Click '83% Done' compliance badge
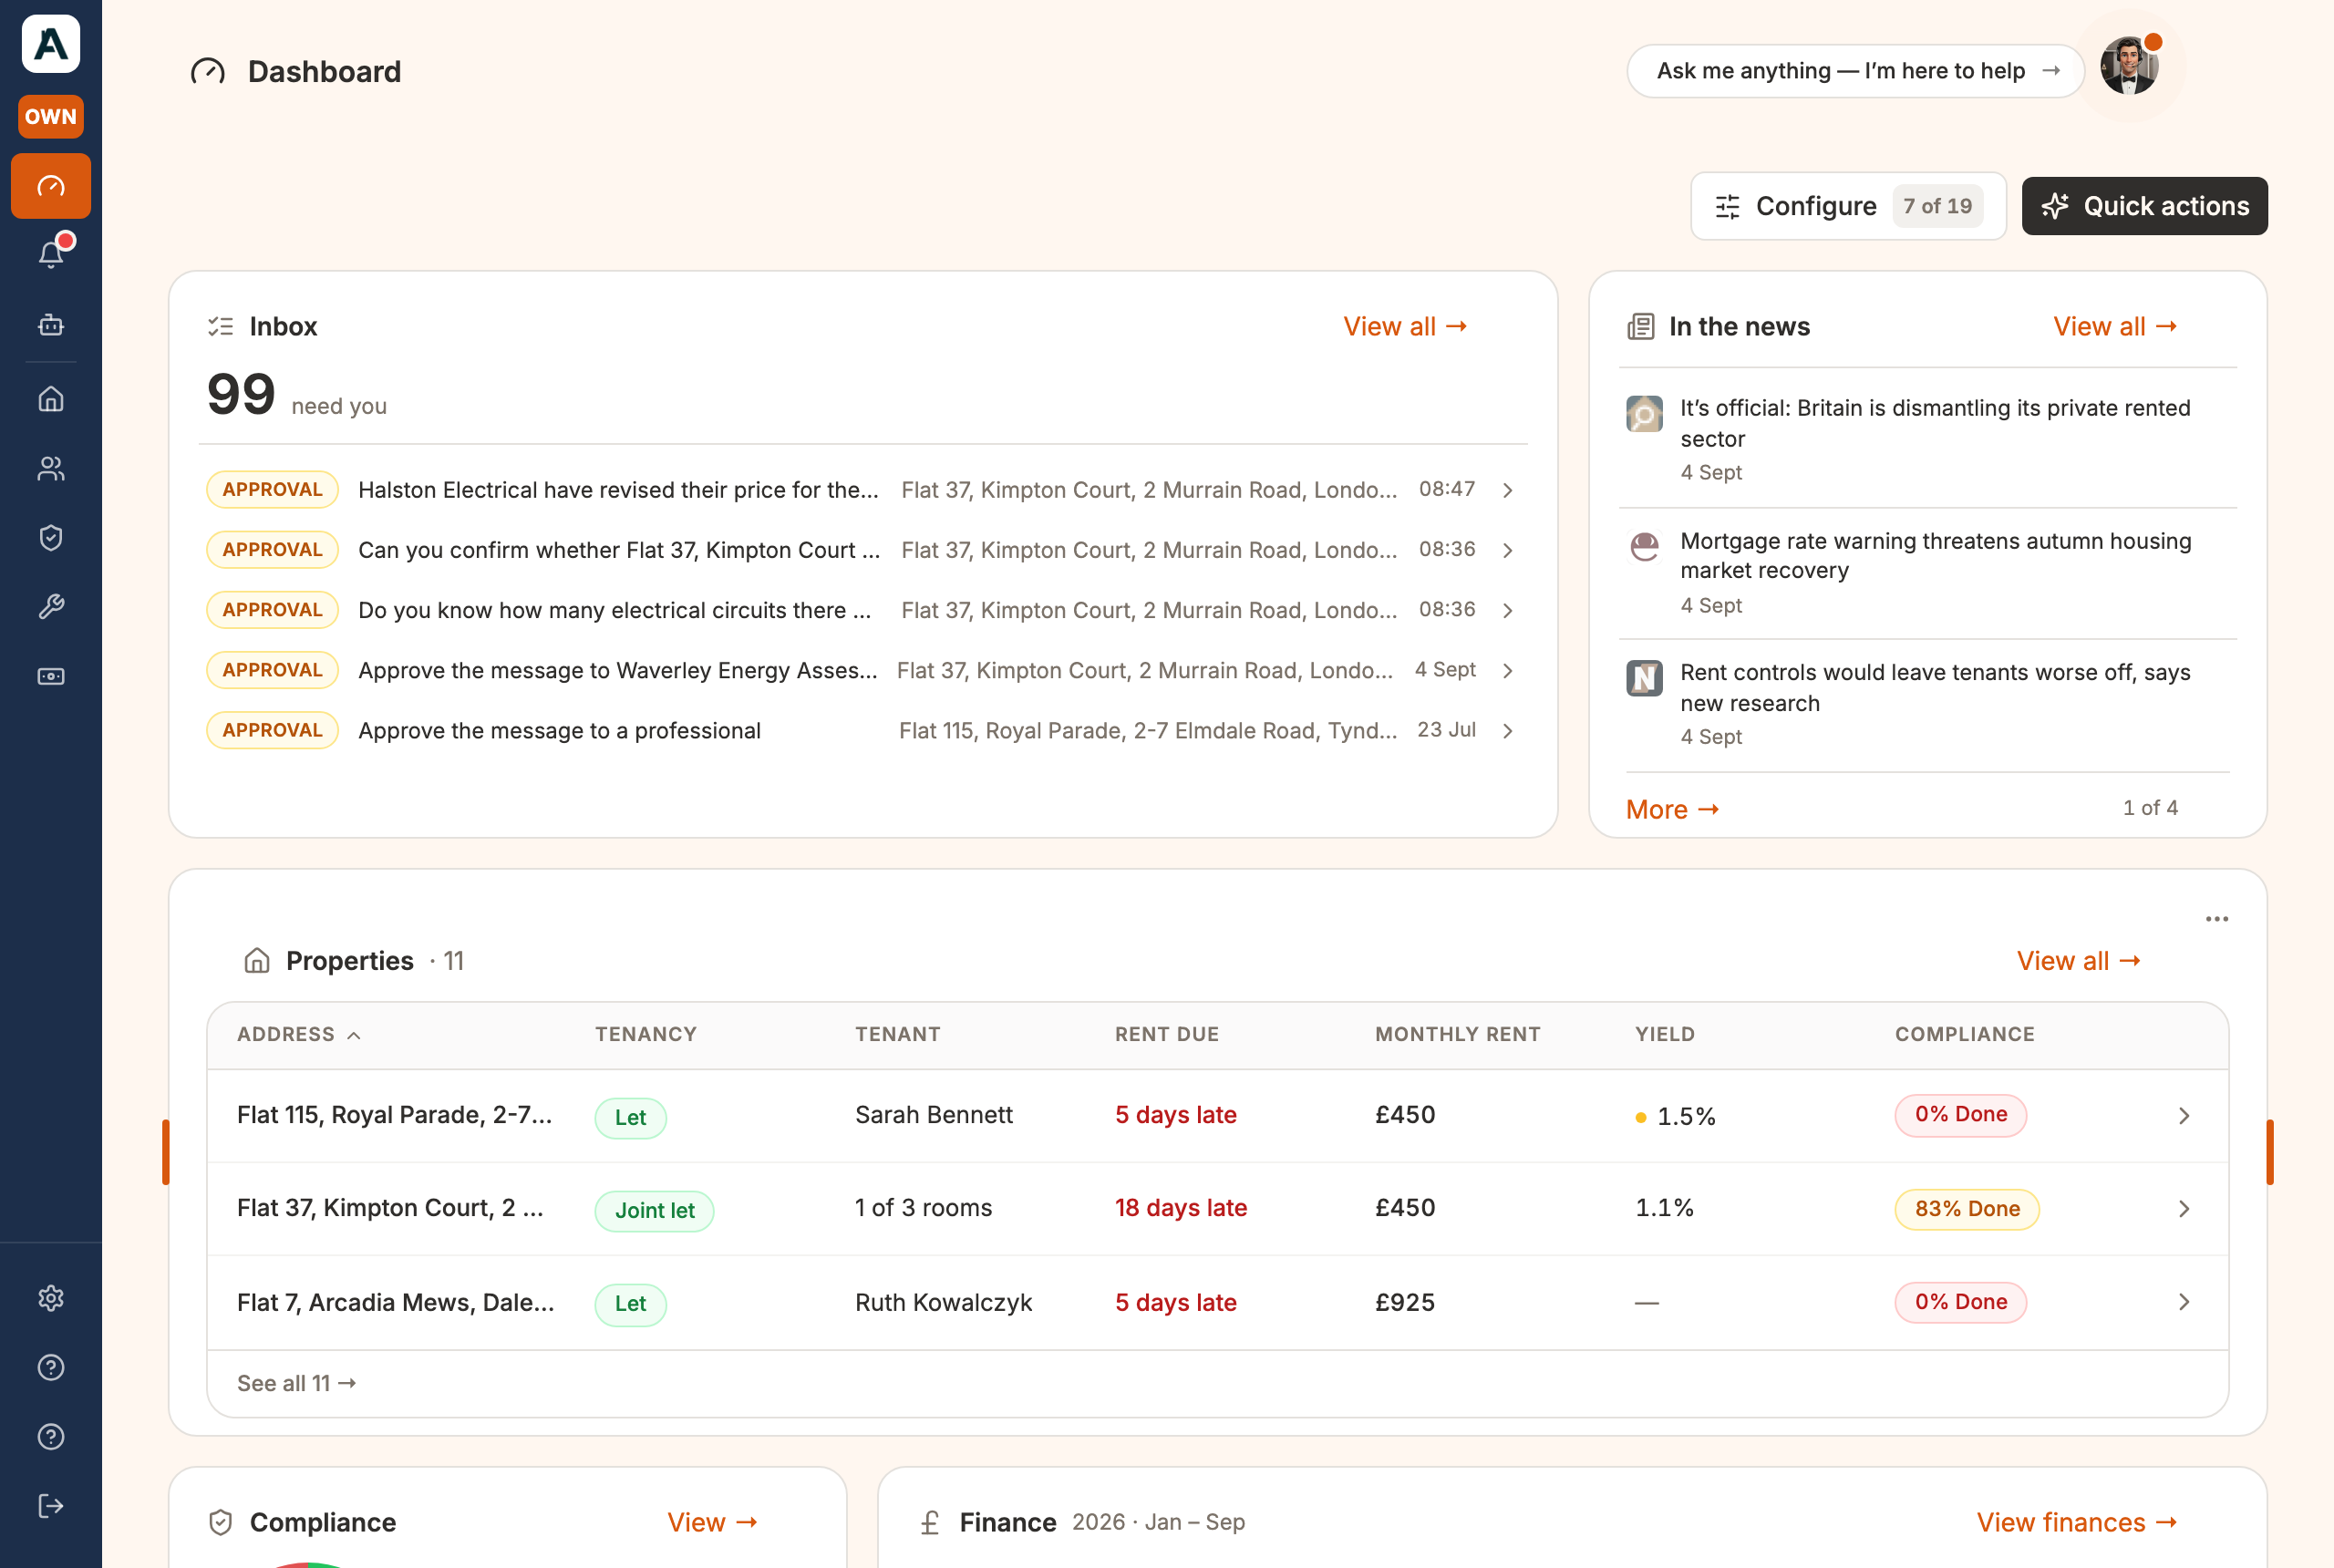This screenshot has width=2334, height=1568. pos(1966,1208)
